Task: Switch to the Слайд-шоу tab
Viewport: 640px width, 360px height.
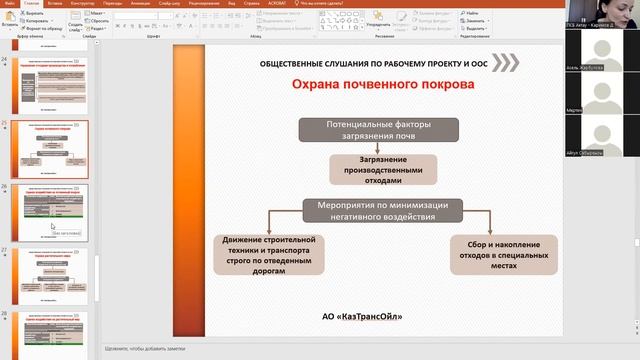Action: pos(169,3)
